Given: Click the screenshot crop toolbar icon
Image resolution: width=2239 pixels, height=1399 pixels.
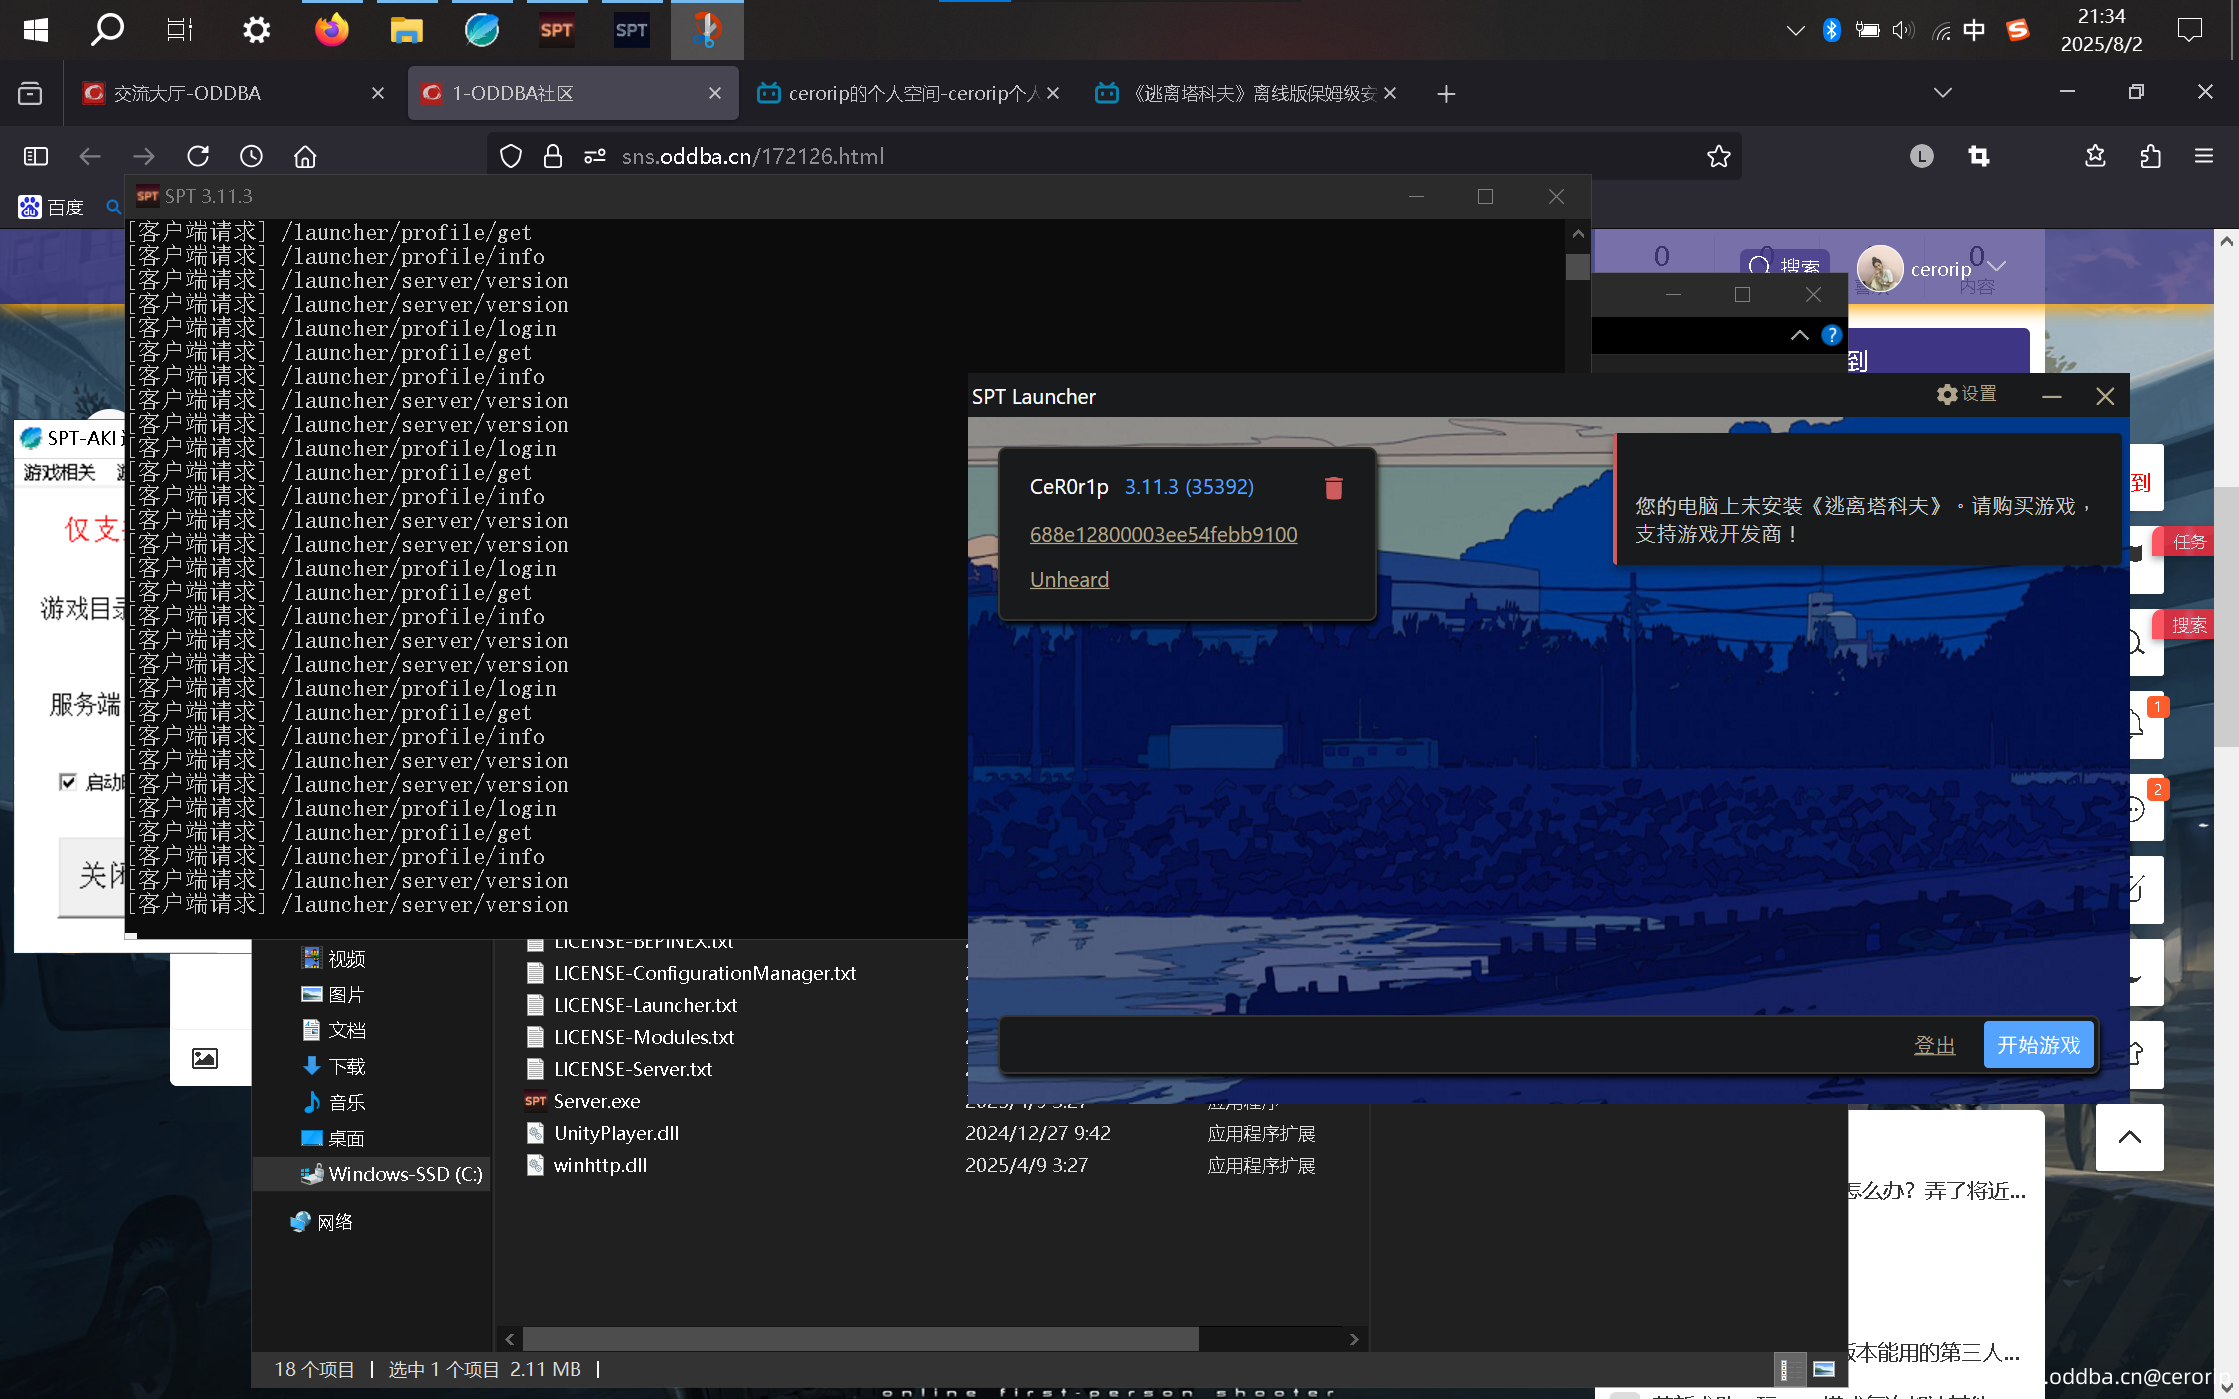Looking at the screenshot, I should tap(1978, 156).
